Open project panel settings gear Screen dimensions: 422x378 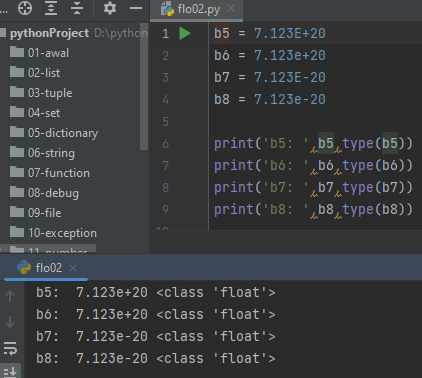tap(110, 8)
